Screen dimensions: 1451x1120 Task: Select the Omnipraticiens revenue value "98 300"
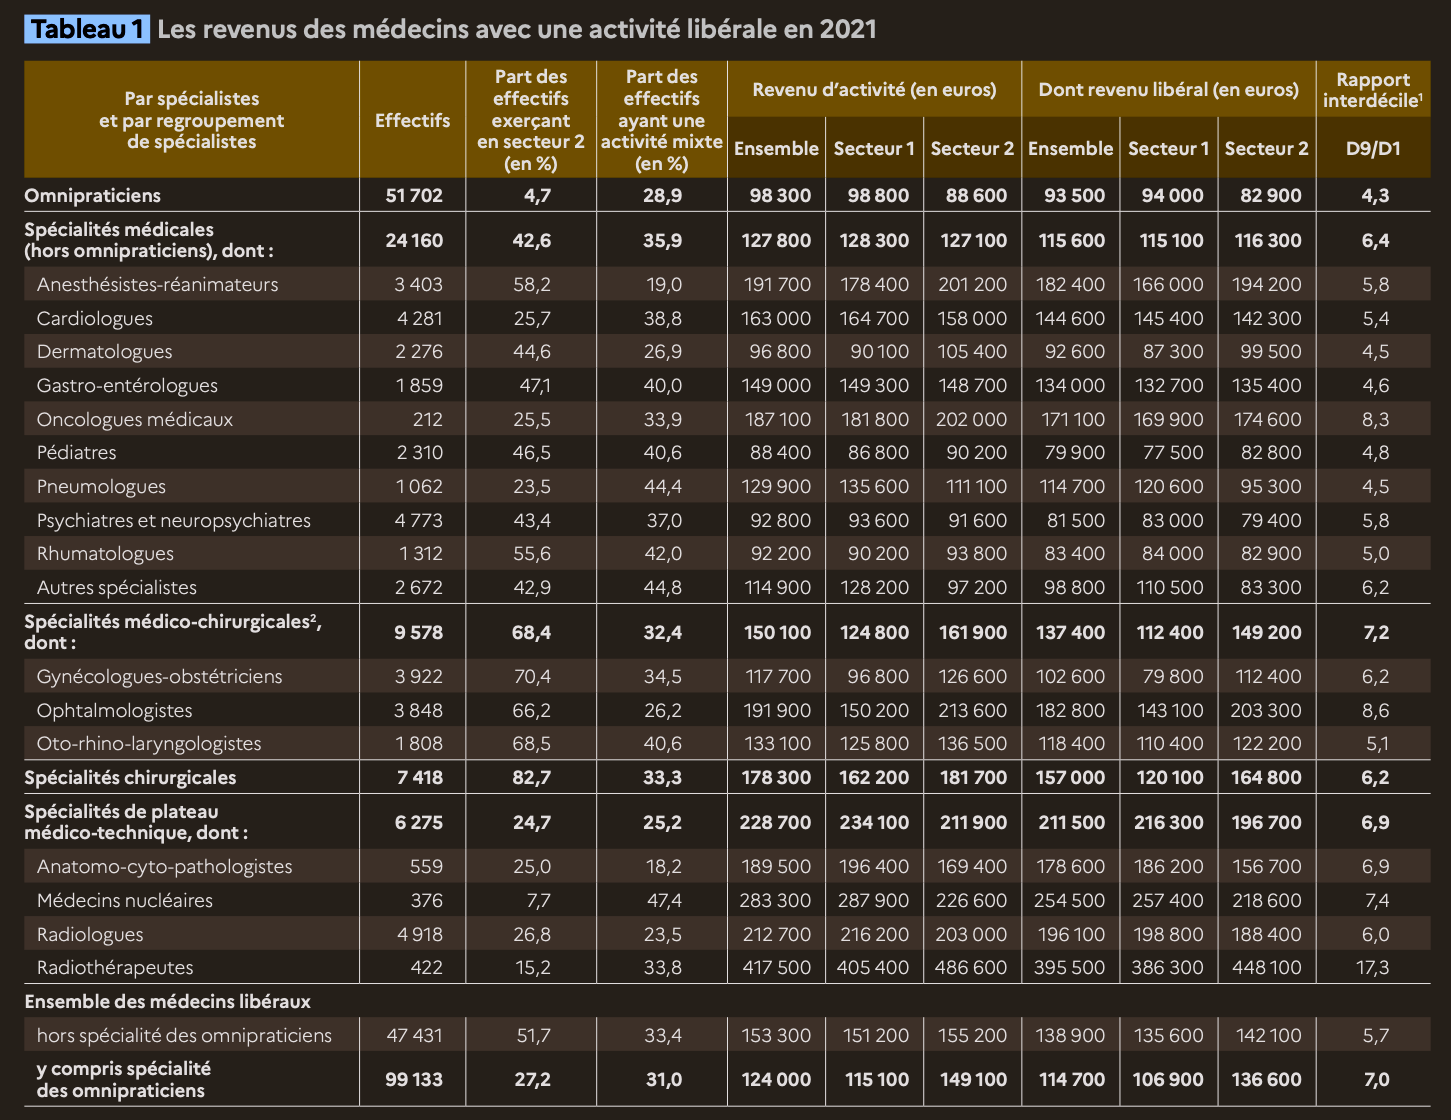pos(780,195)
